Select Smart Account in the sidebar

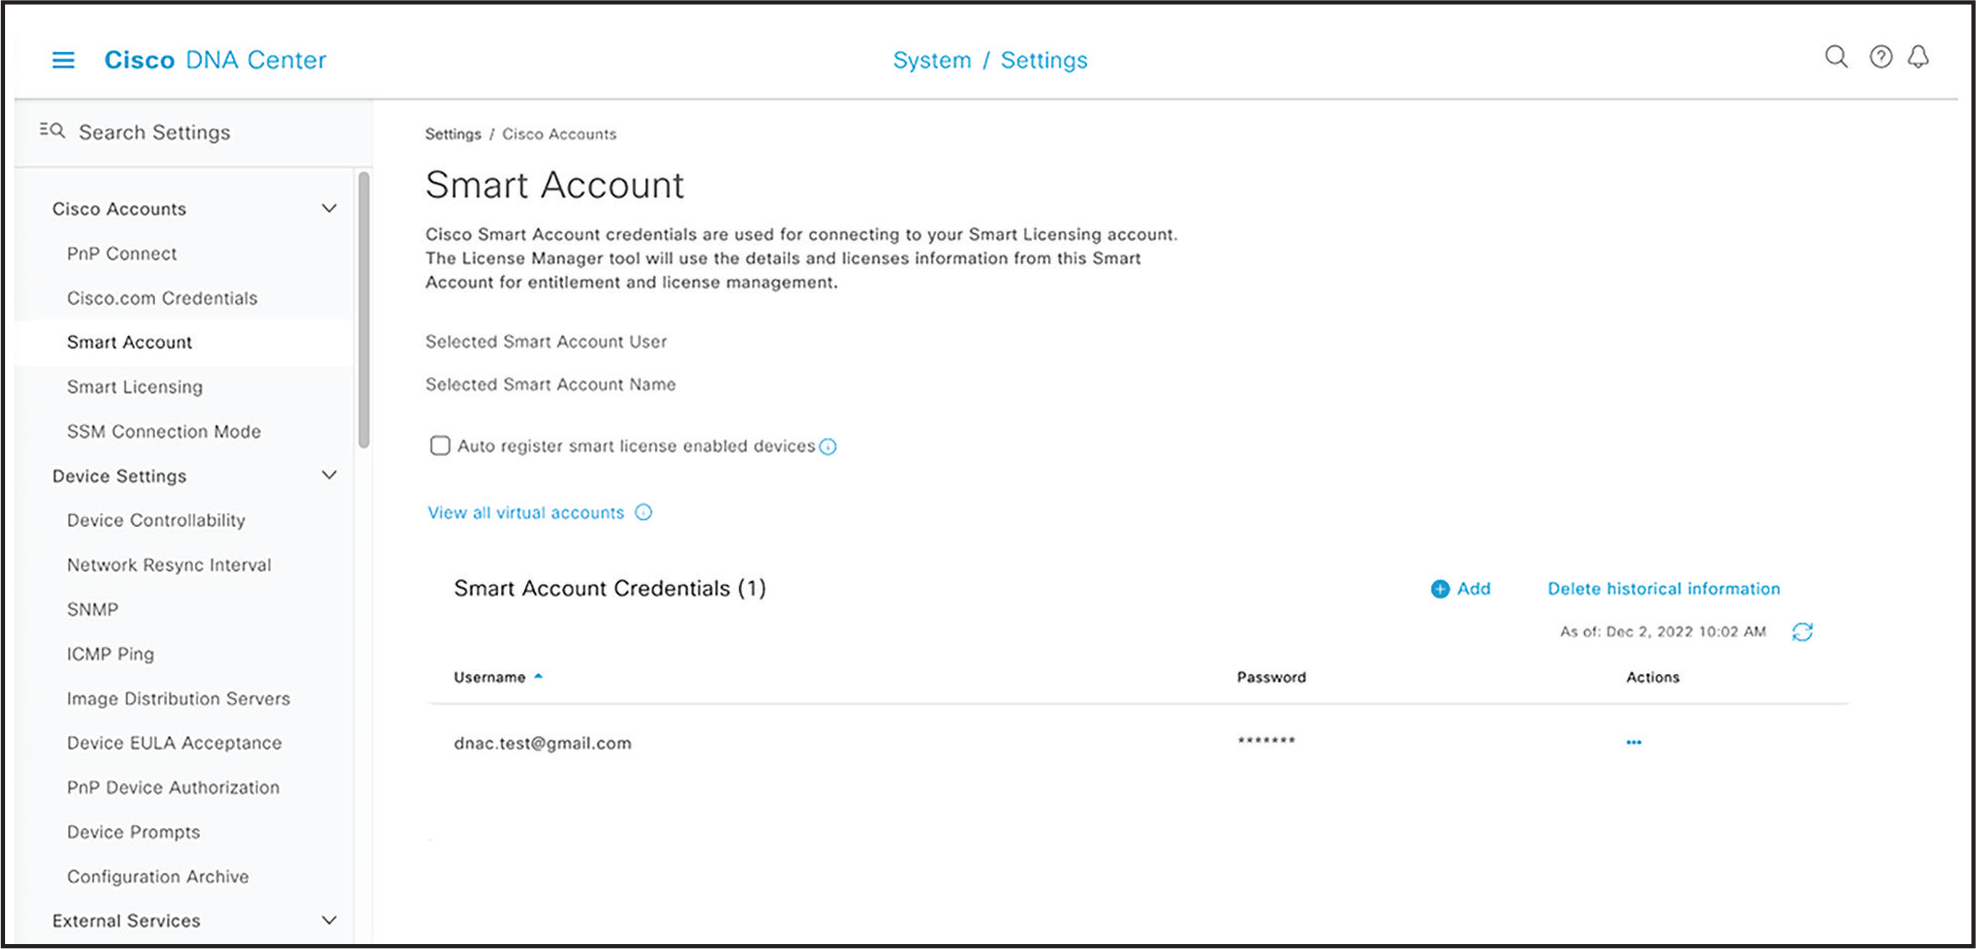pyautogui.click(x=129, y=342)
